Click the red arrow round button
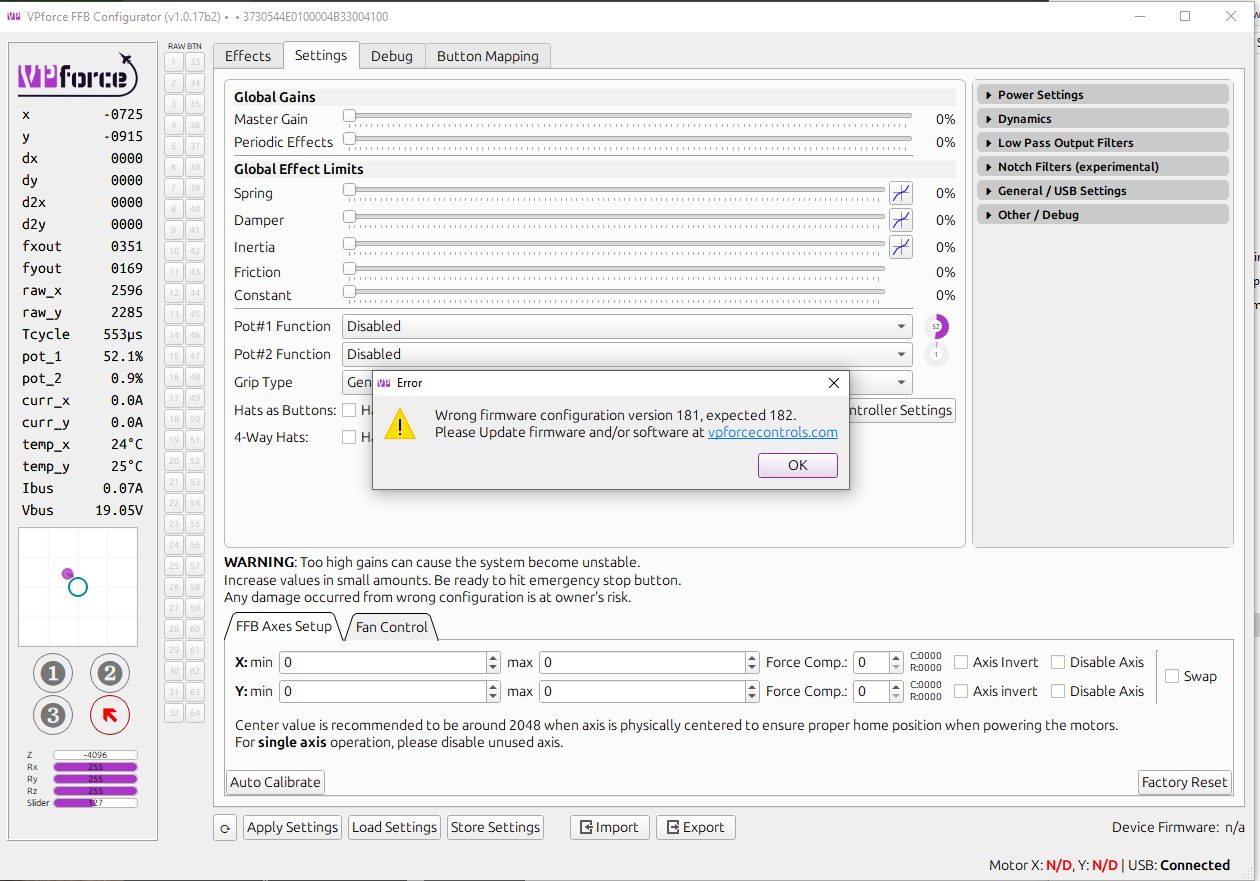 point(110,715)
